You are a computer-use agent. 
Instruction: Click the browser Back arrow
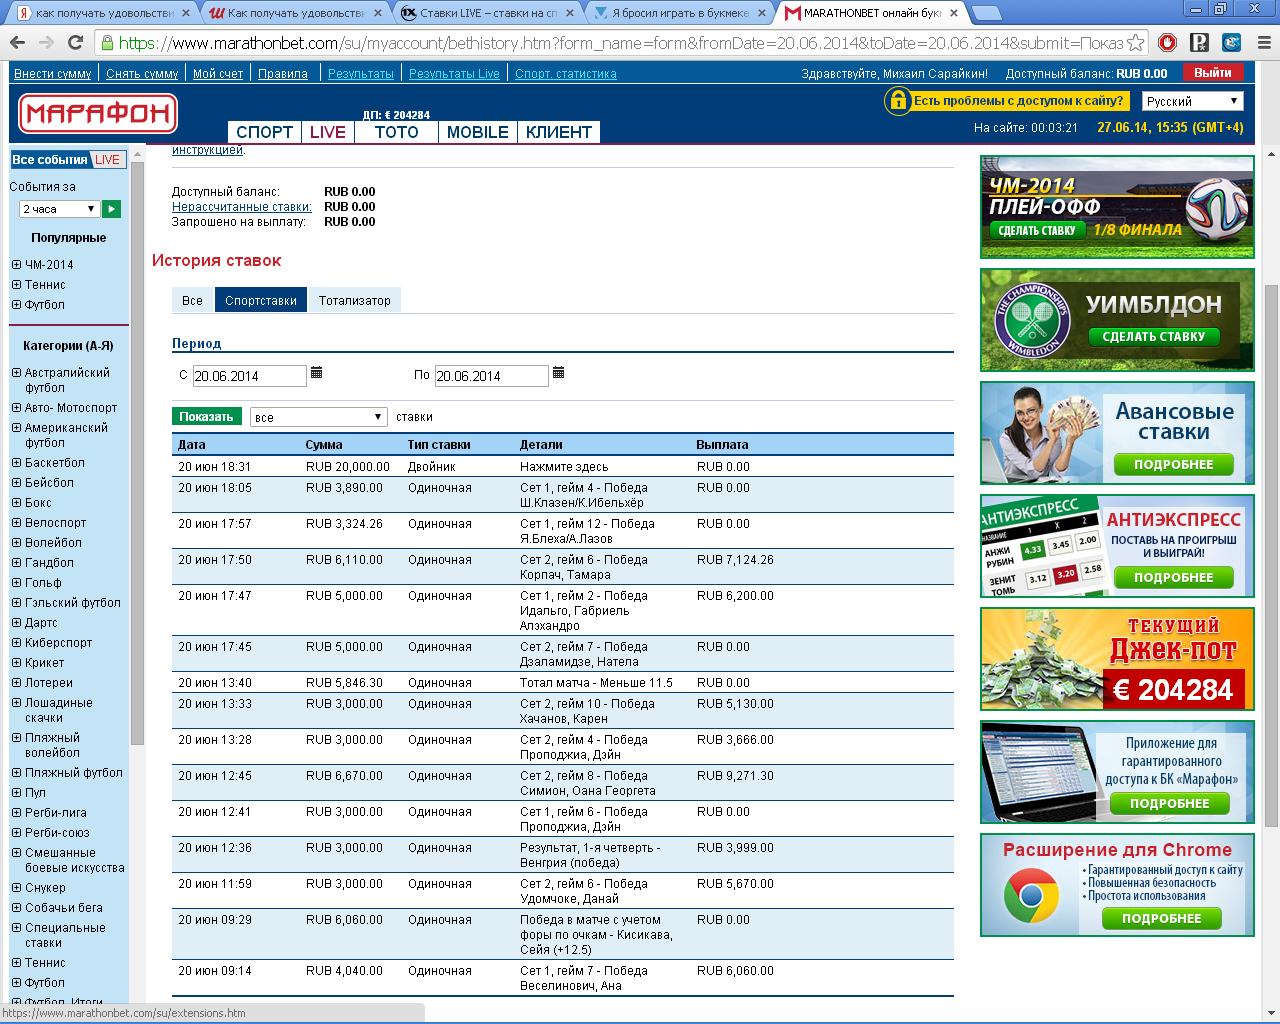pyautogui.click(x=17, y=43)
